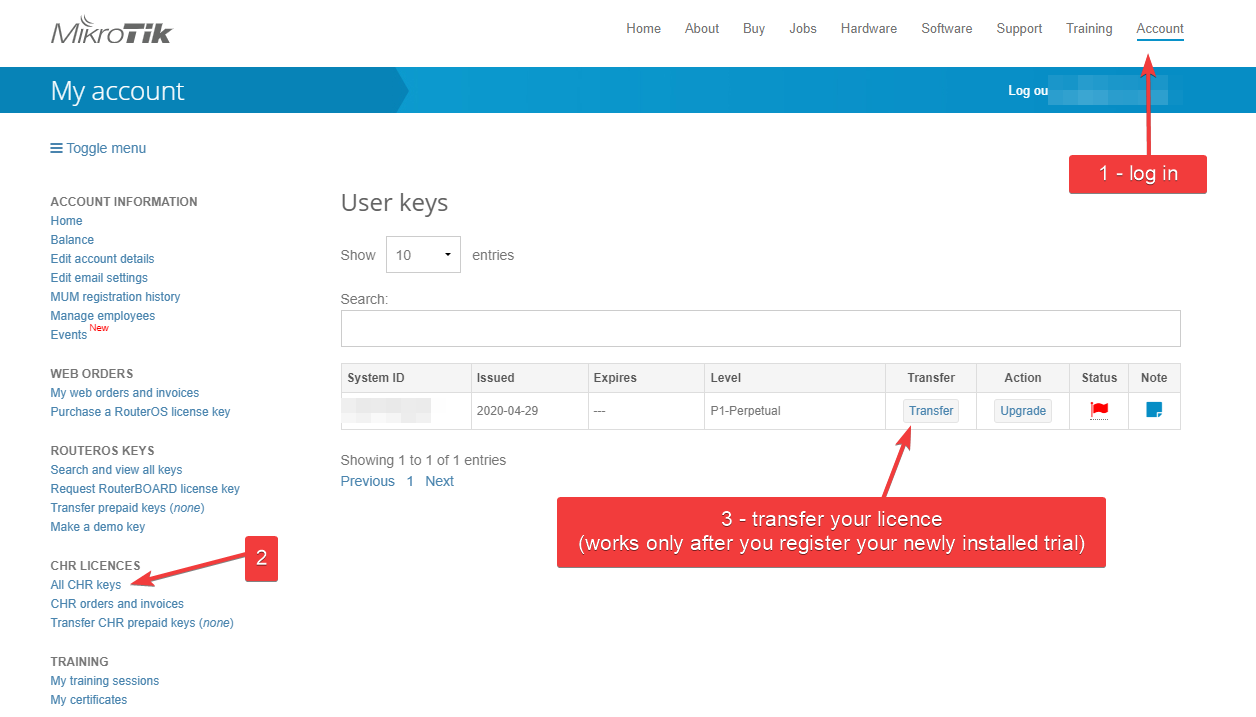Click the 2020-04-29 issued date cell

point(530,411)
